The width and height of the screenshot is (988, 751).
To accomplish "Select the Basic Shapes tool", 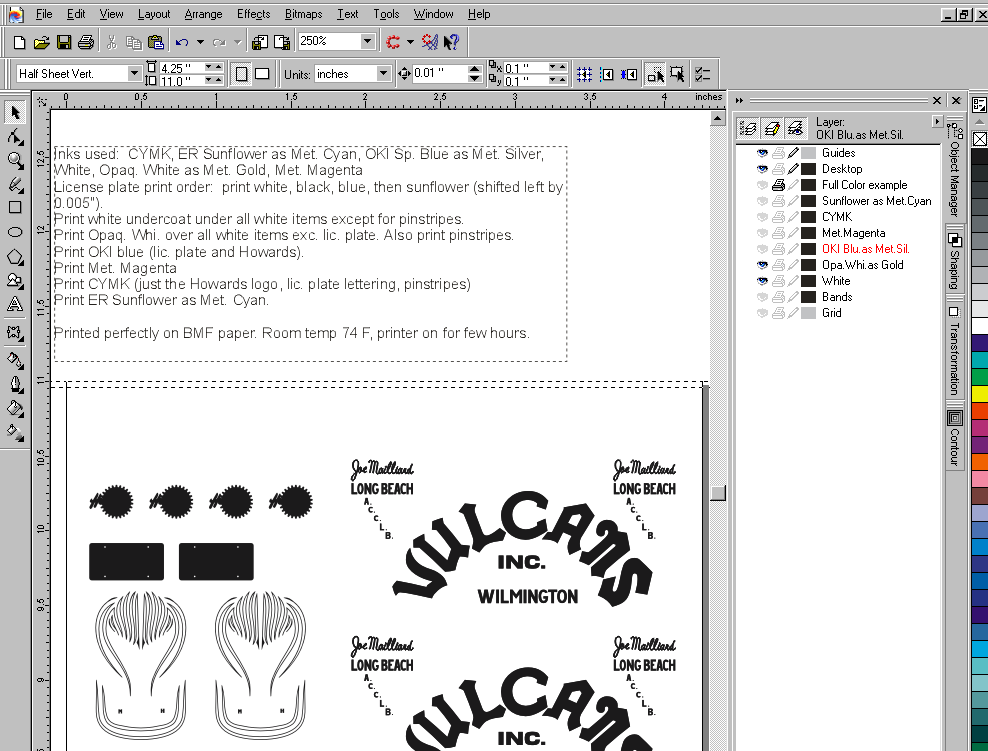I will tap(15, 280).
